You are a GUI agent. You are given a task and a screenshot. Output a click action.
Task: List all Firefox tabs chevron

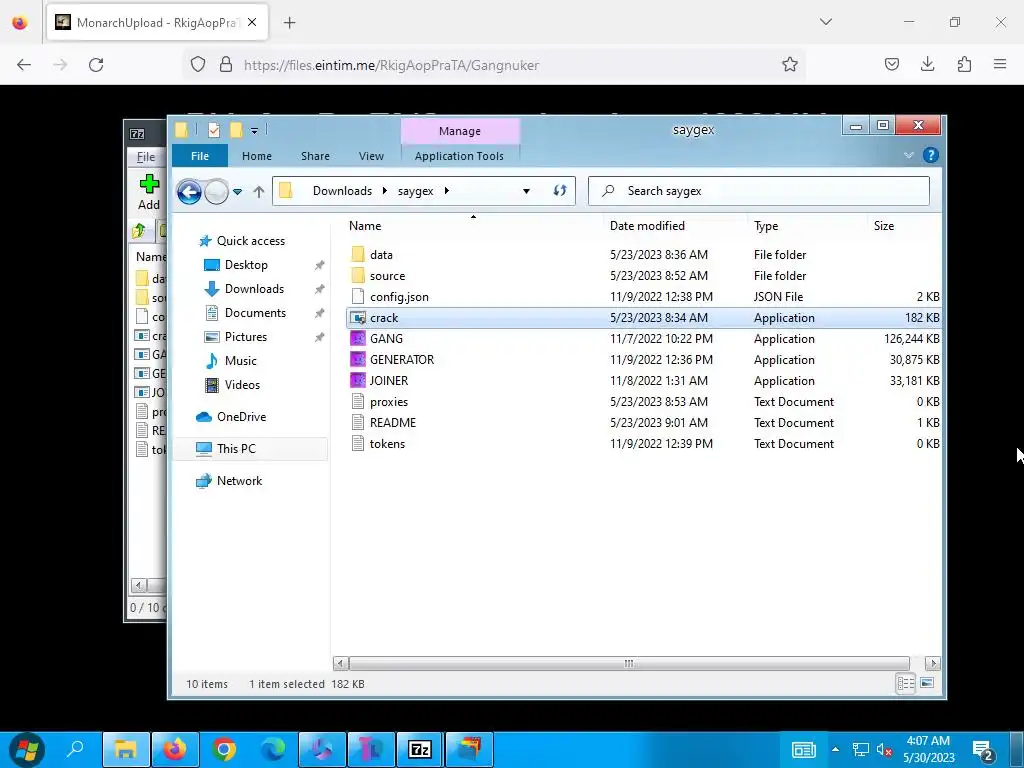(826, 22)
